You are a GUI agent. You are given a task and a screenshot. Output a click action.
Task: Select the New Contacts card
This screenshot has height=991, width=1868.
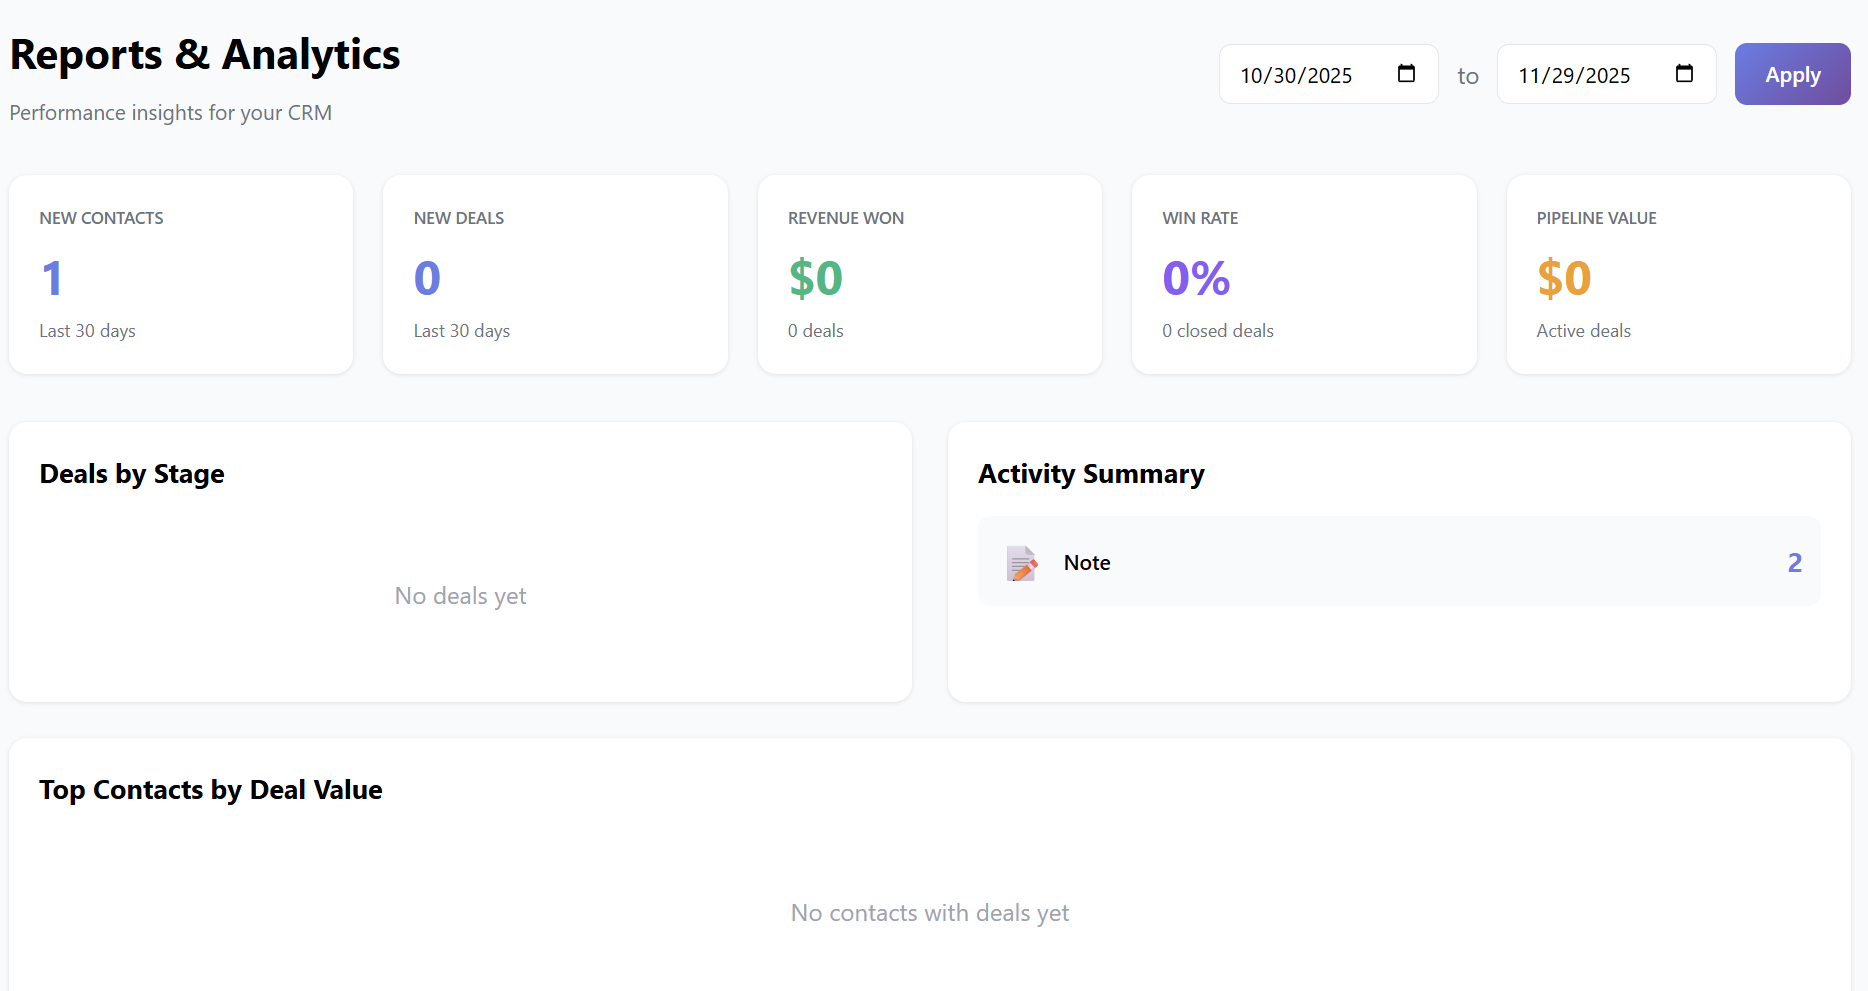point(181,275)
